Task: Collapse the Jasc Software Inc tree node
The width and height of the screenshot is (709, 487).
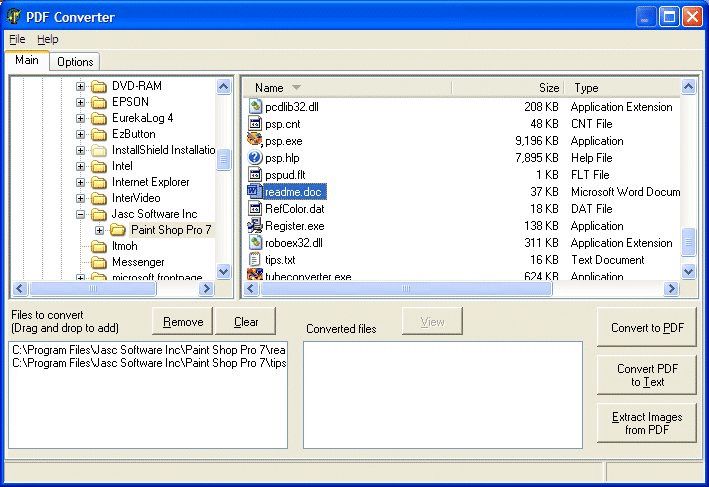Action: [x=81, y=214]
